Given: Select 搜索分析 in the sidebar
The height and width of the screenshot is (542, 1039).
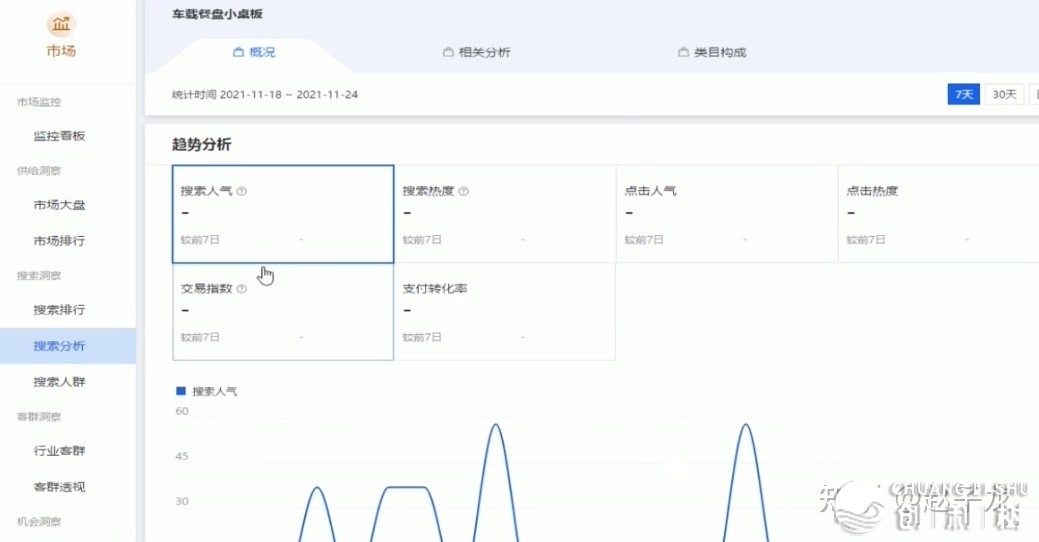Looking at the screenshot, I should click(68, 346).
